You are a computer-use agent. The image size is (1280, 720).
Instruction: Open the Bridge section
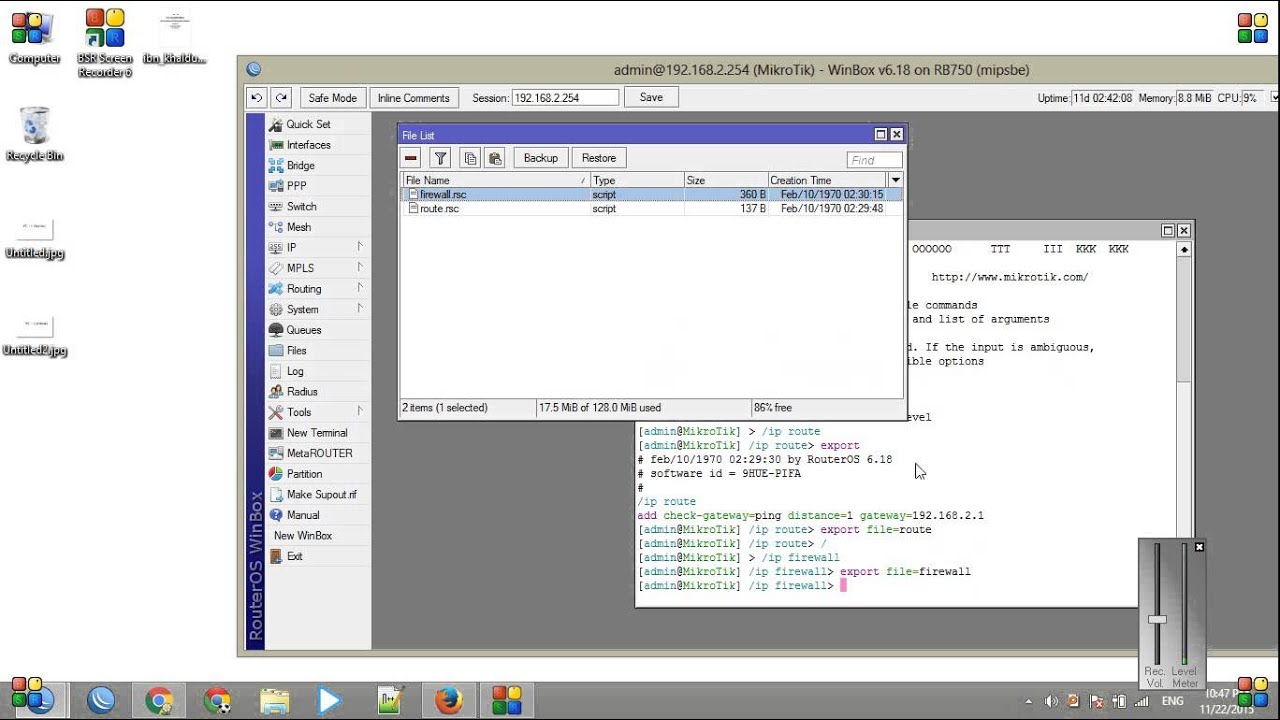[x=300, y=166]
